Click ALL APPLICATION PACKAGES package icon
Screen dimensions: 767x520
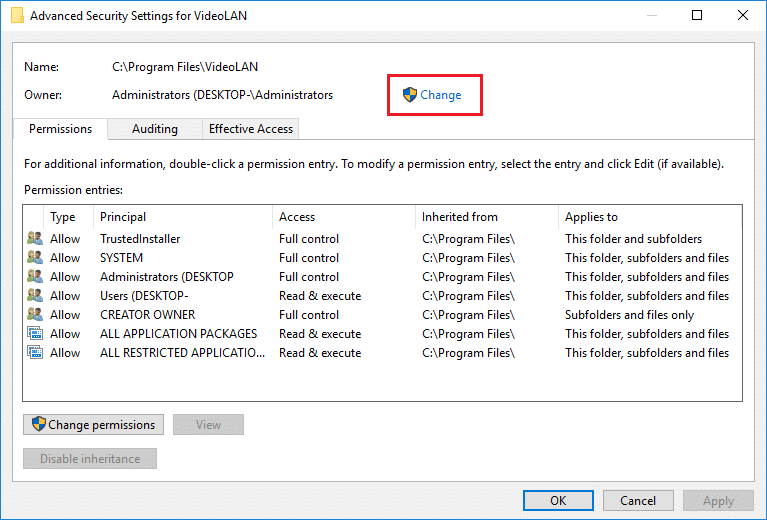pos(35,334)
